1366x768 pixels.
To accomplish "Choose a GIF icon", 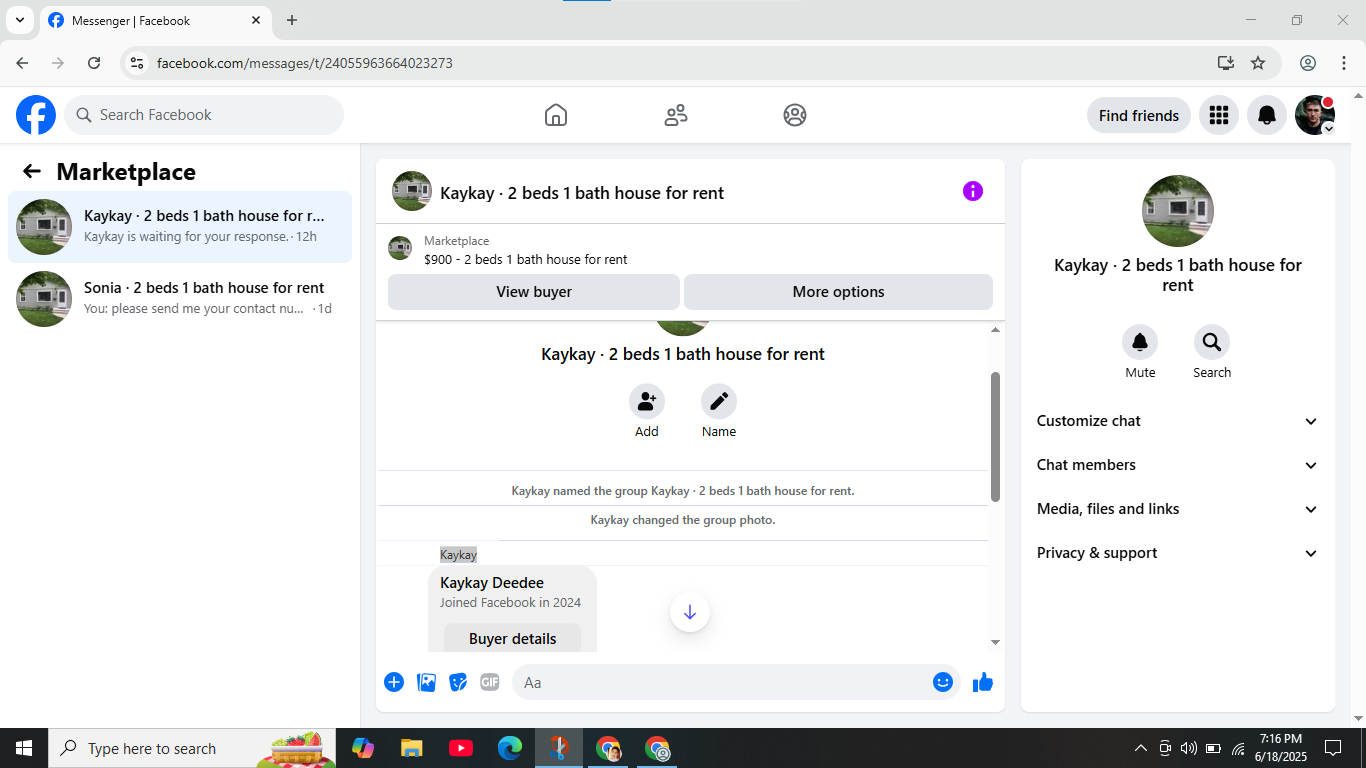I will click(490, 682).
